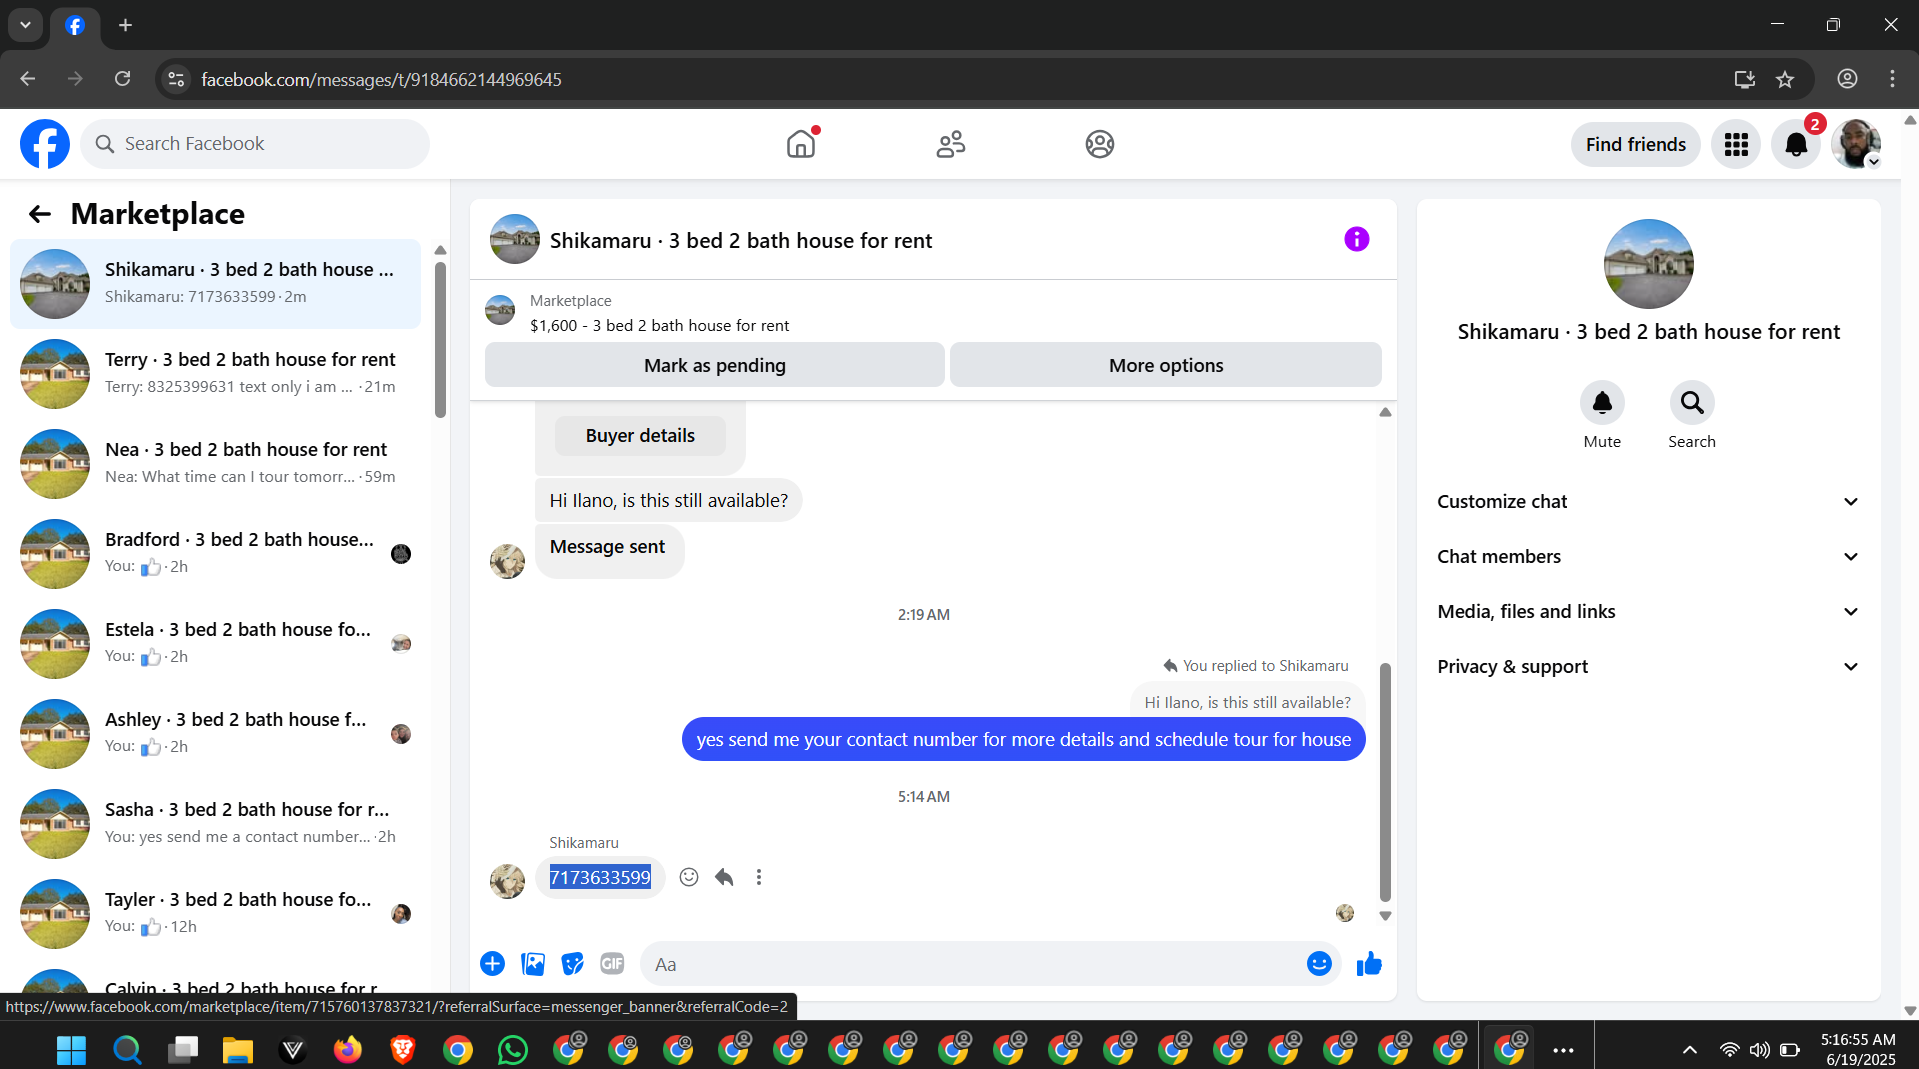Expand Chat members section

pos(1648,557)
